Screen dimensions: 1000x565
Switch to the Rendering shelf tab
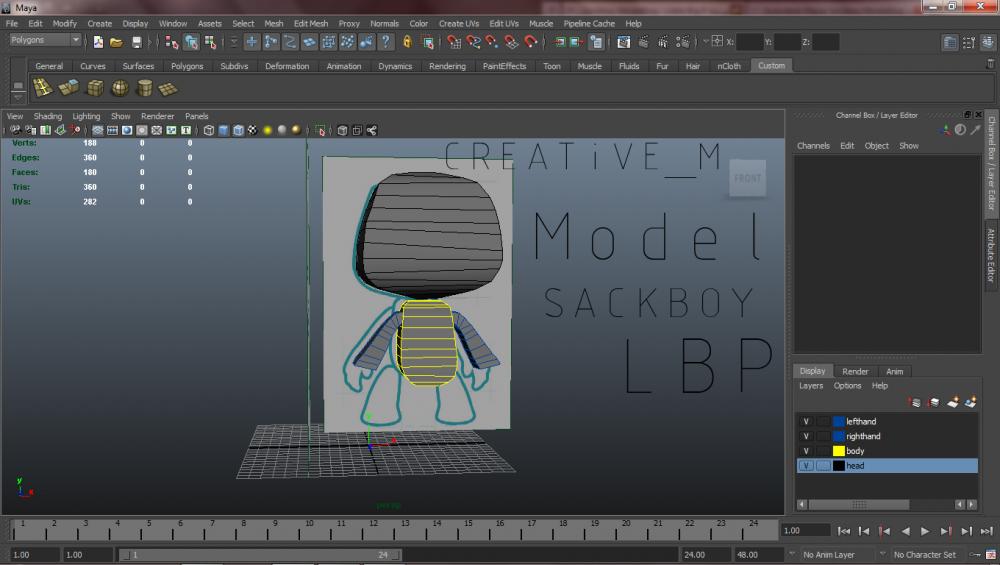click(447, 66)
